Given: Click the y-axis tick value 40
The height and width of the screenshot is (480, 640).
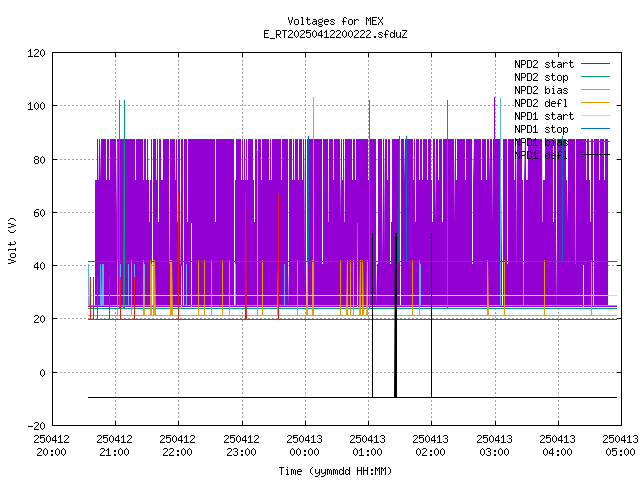Looking at the screenshot, I should [x=40, y=266].
